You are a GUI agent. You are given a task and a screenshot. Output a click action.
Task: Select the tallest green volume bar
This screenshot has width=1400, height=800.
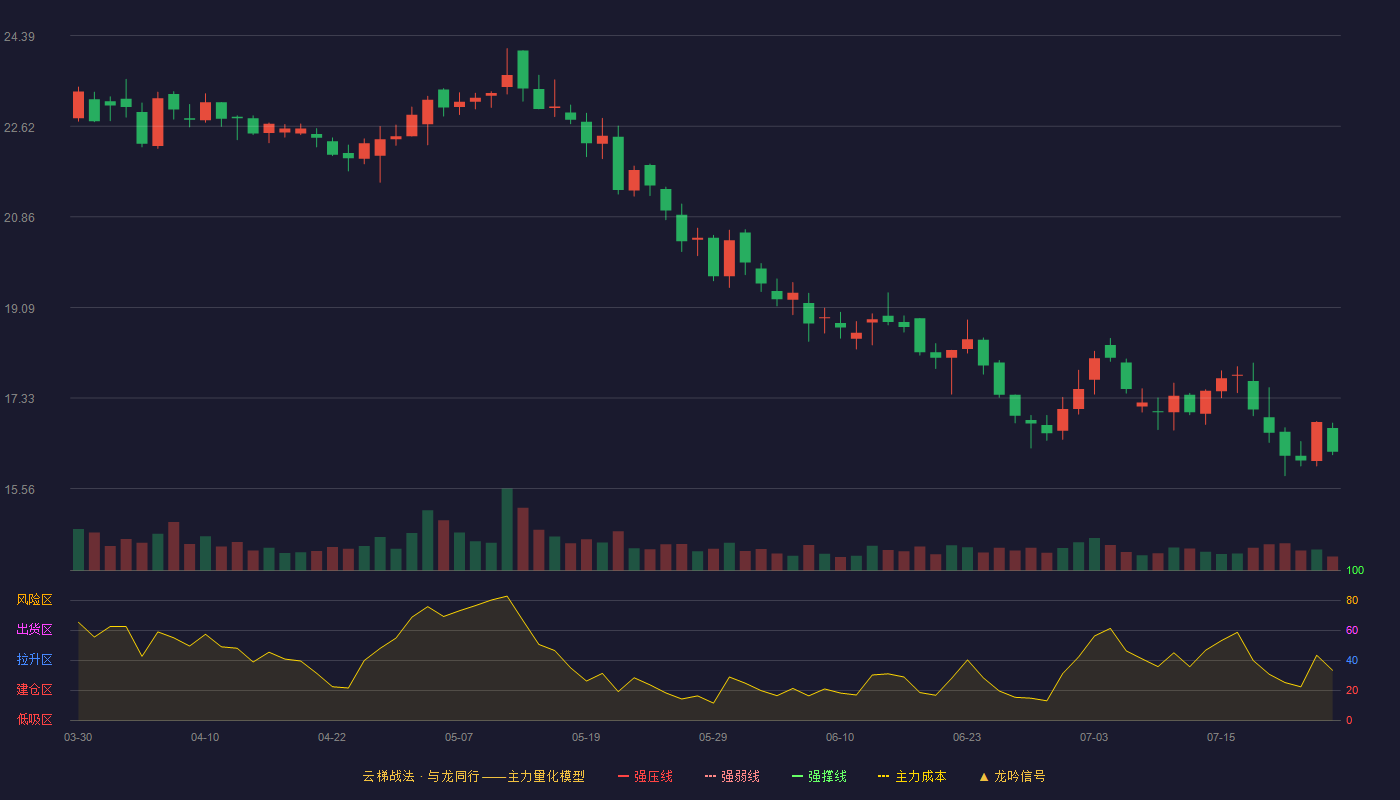coord(507,529)
